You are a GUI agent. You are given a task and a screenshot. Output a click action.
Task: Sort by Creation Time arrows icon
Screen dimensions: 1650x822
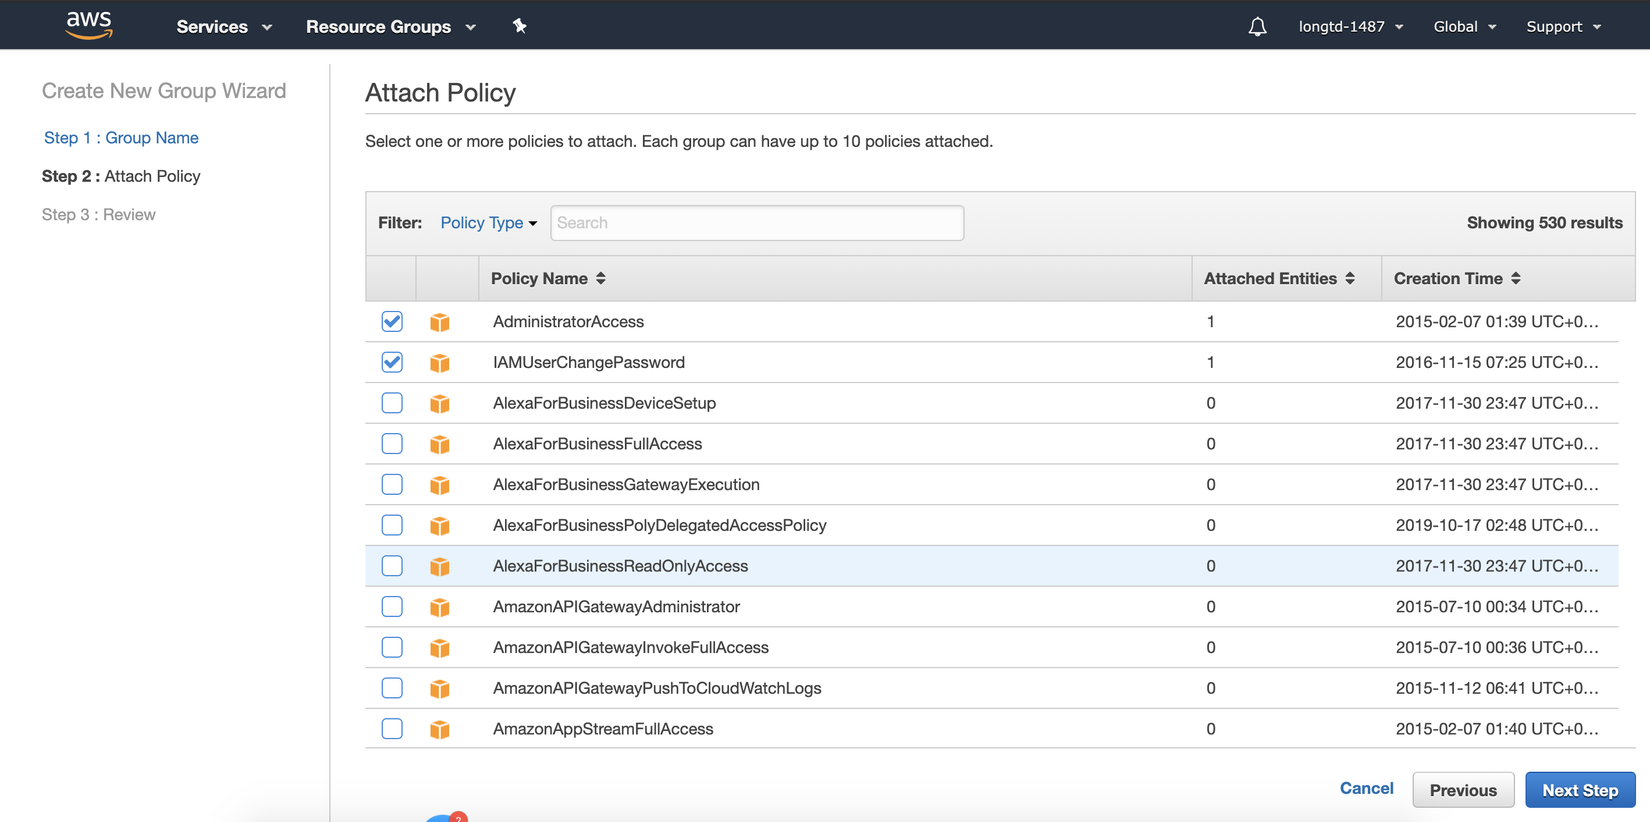point(1516,278)
